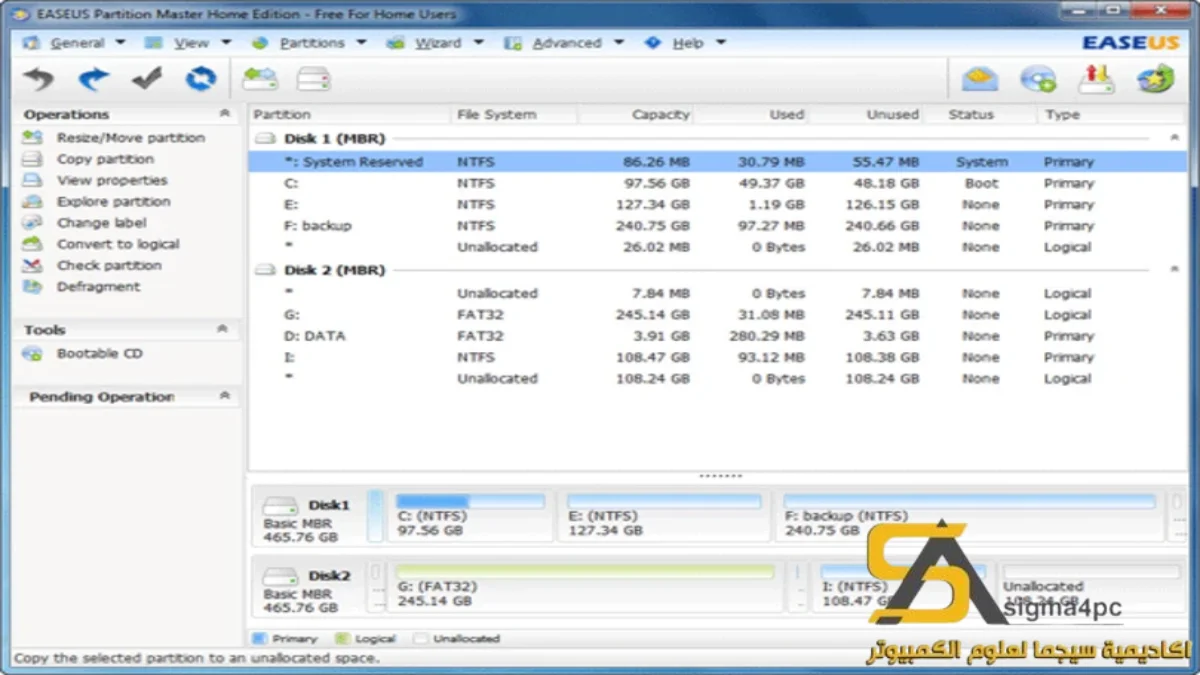1200x675 pixels.
Task: Click the Undo arrow in the toolbar
Action: (x=39, y=78)
